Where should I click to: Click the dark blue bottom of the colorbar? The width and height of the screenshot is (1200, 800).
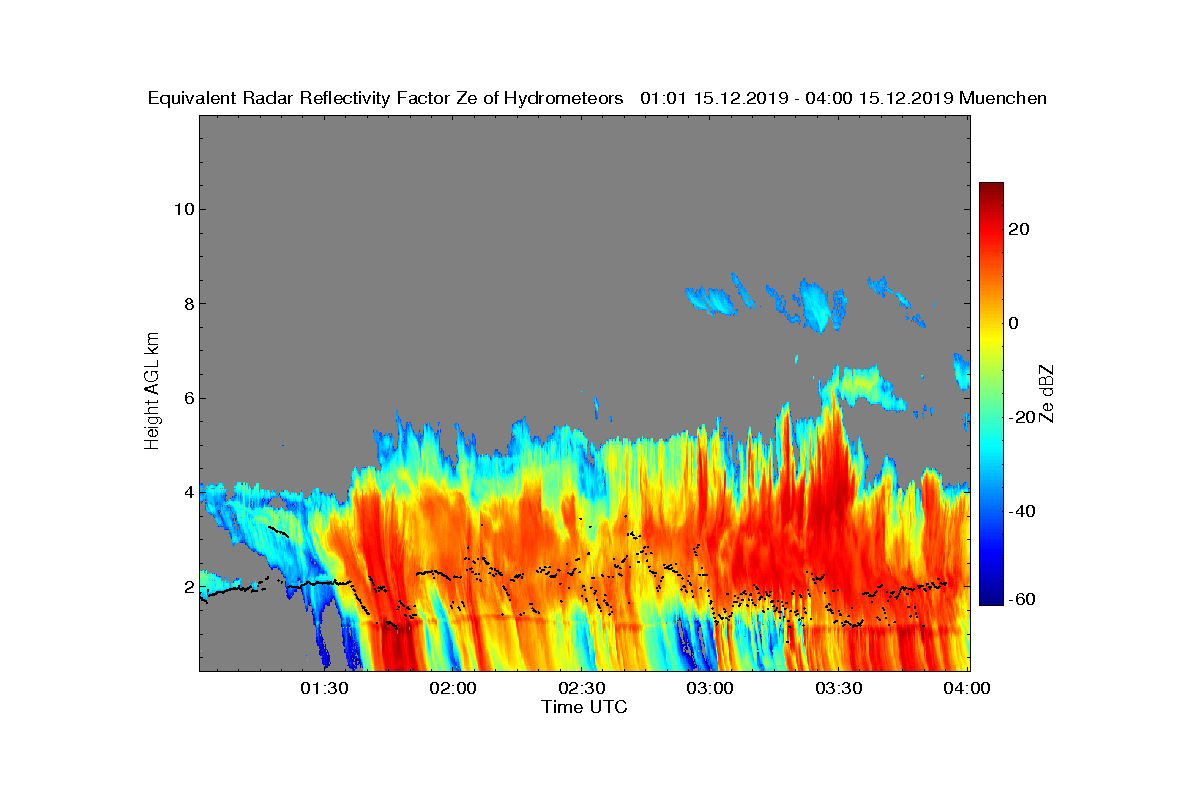pyautogui.click(x=991, y=597)
